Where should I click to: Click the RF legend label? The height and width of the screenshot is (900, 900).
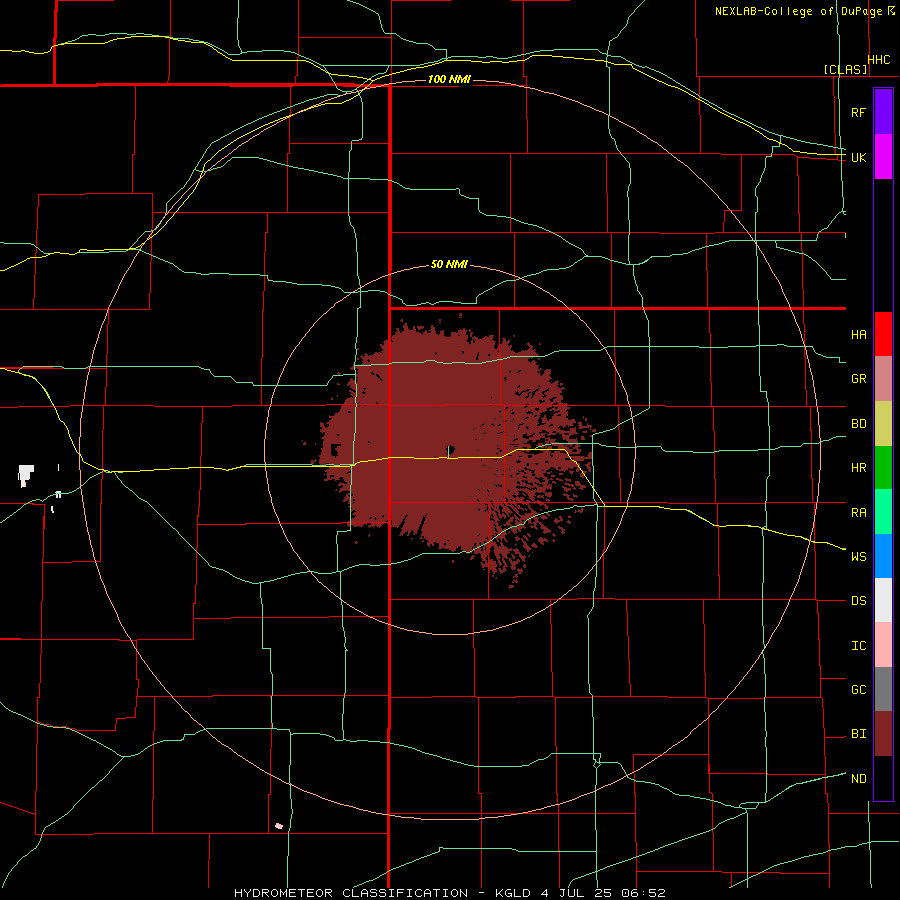point(859,112)
